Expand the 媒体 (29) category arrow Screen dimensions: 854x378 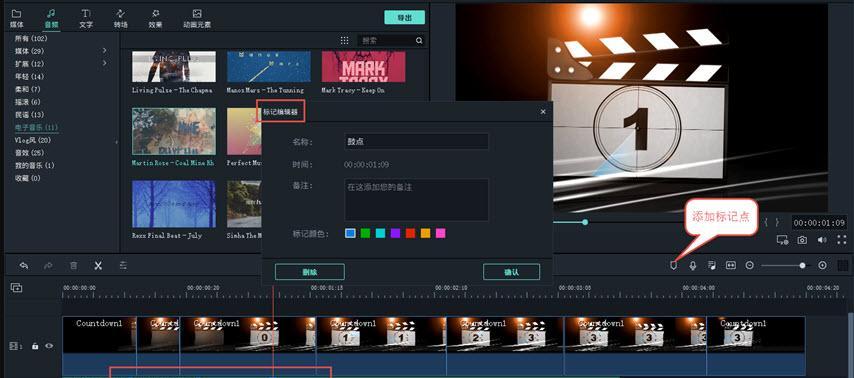[104, 51]
